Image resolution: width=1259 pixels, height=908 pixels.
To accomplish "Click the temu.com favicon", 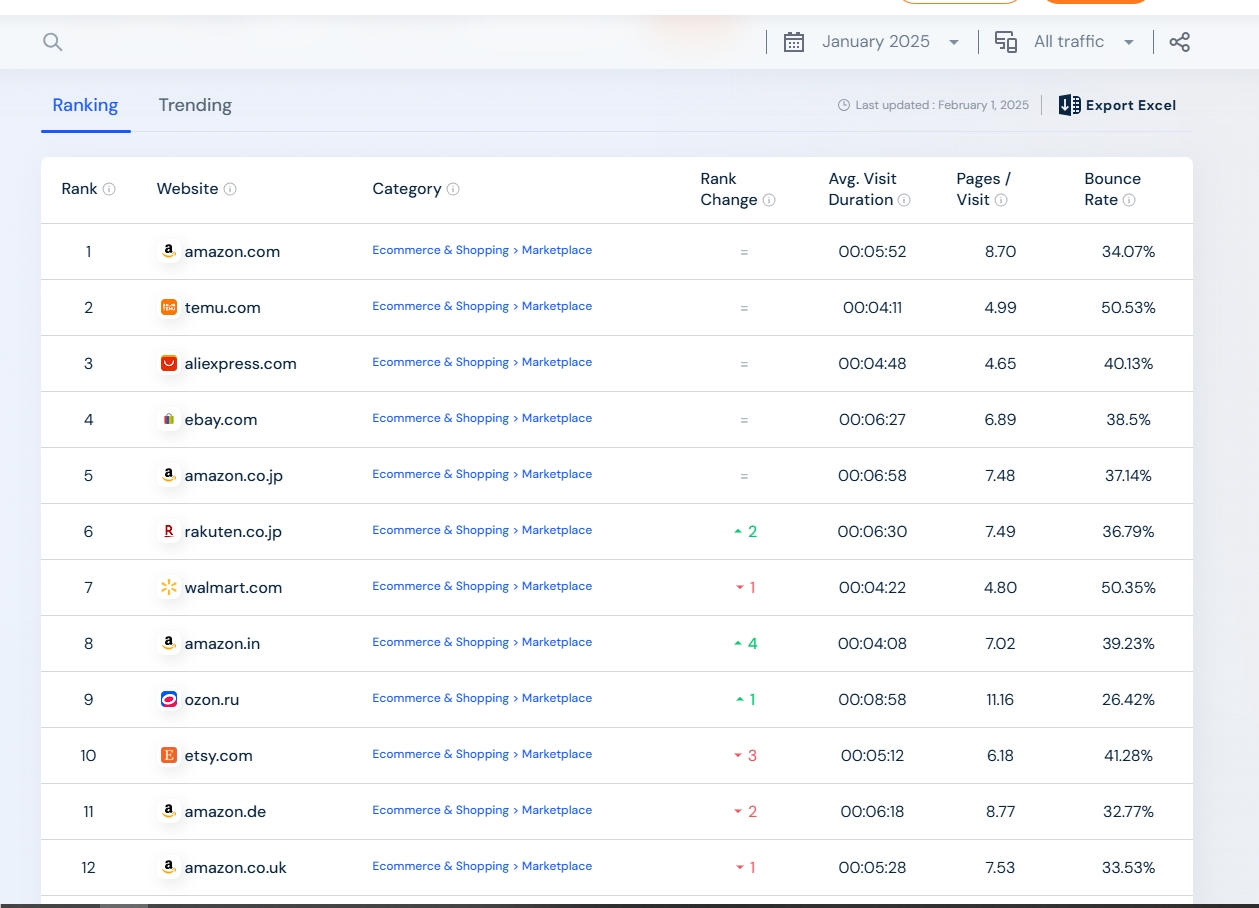I will tap(169, 308).
